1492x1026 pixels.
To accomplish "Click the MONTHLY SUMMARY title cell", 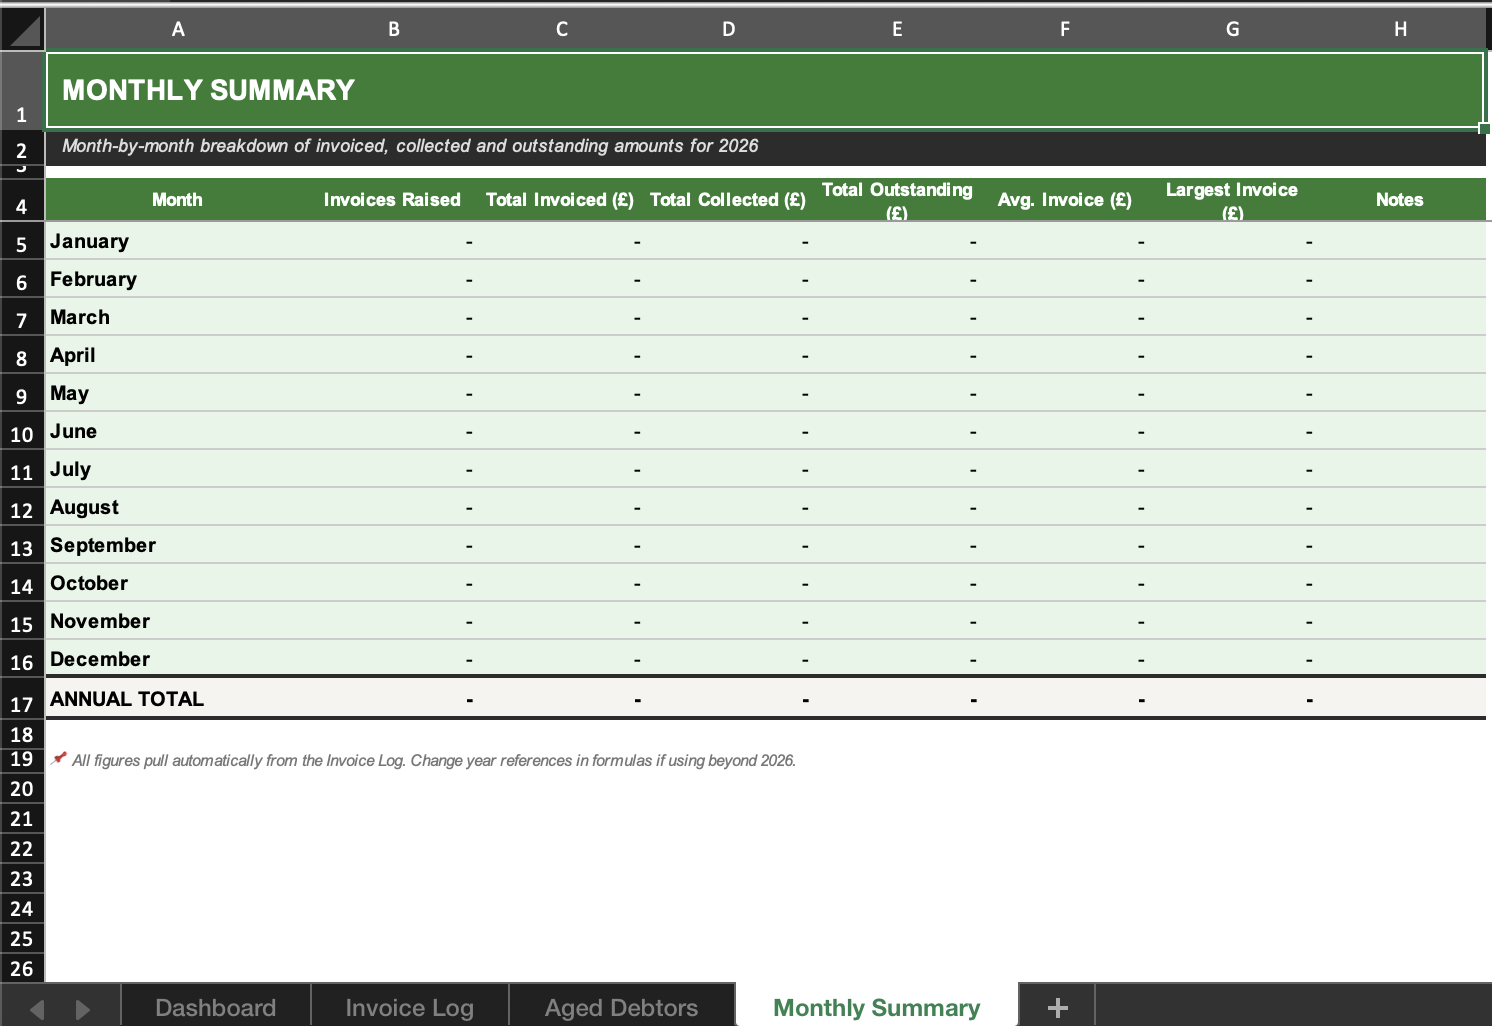I will coord(765,90).
